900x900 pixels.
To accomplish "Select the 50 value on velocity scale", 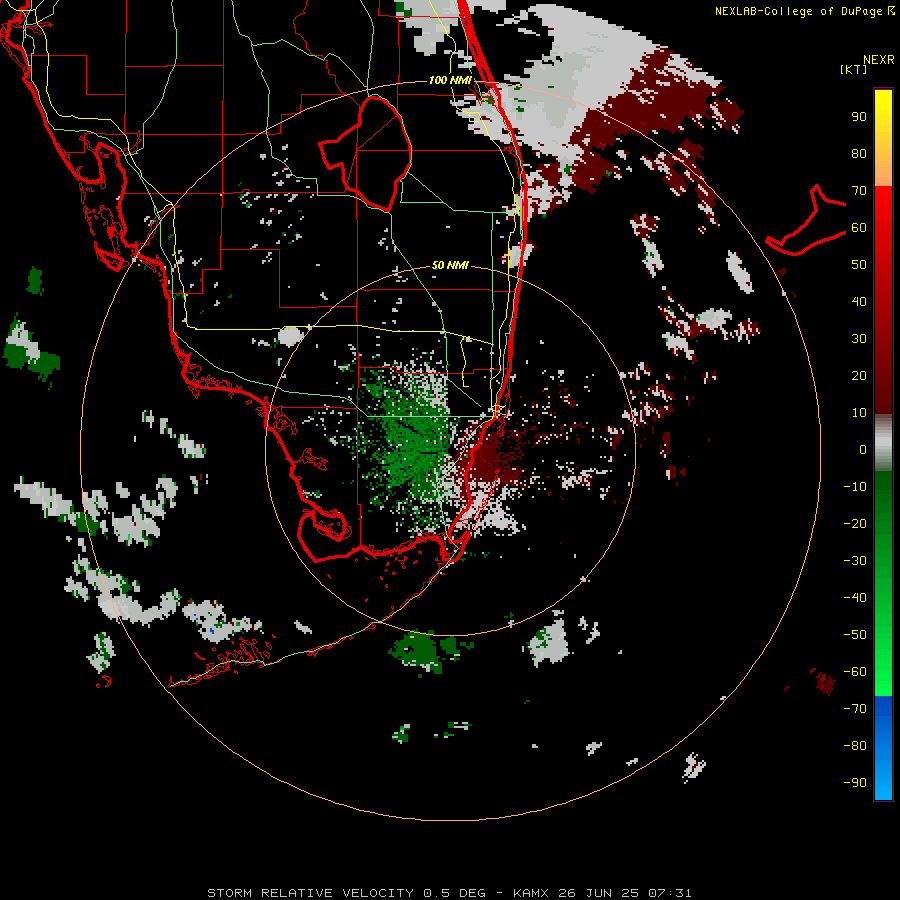I will tap(859, 265).
